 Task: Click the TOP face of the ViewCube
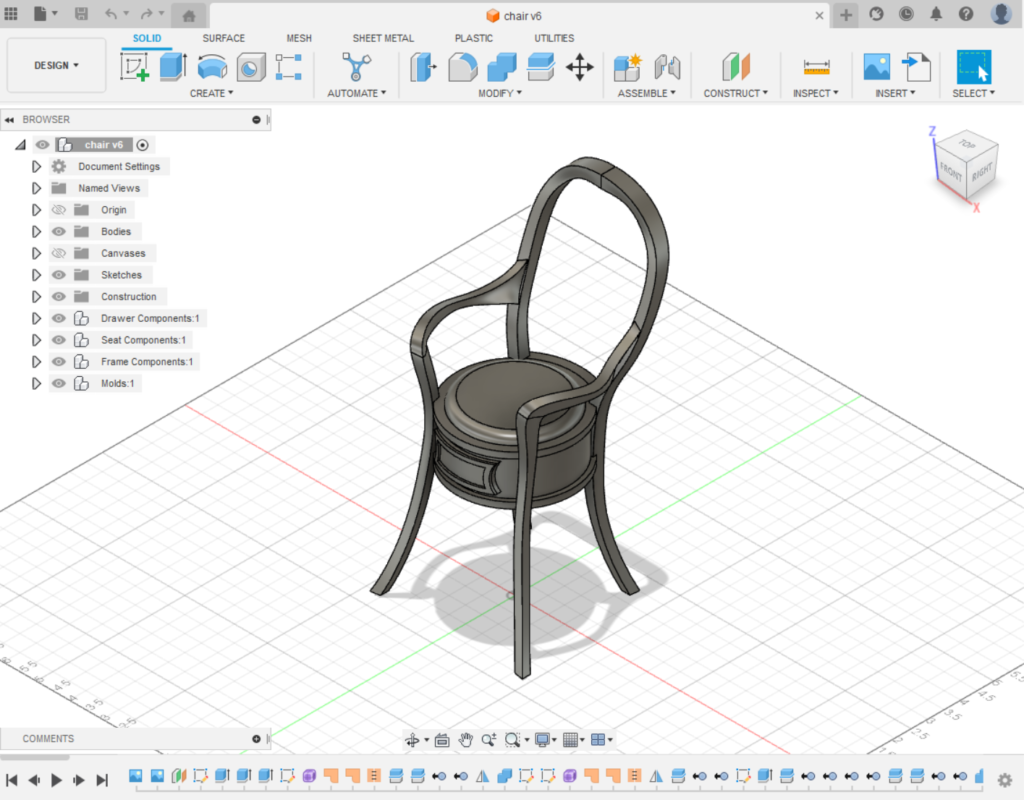[x=967, y=145]
